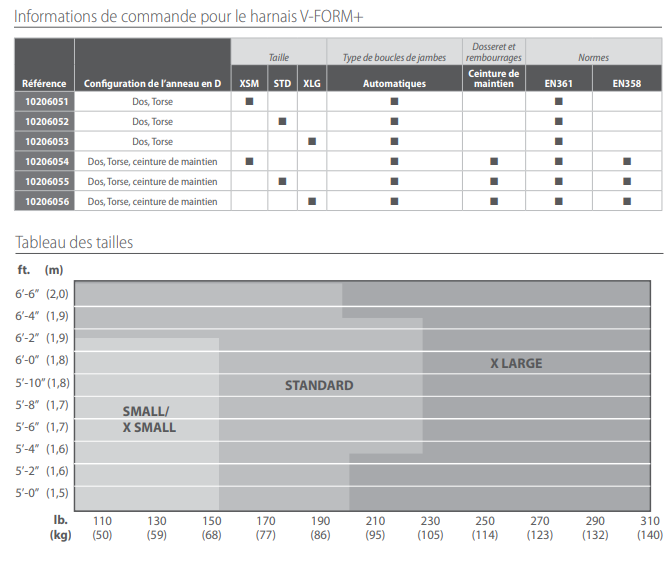This screenshot has height=573, width=671.
Task: Click the X LARGE label in size chart
Action: (516, 363)
